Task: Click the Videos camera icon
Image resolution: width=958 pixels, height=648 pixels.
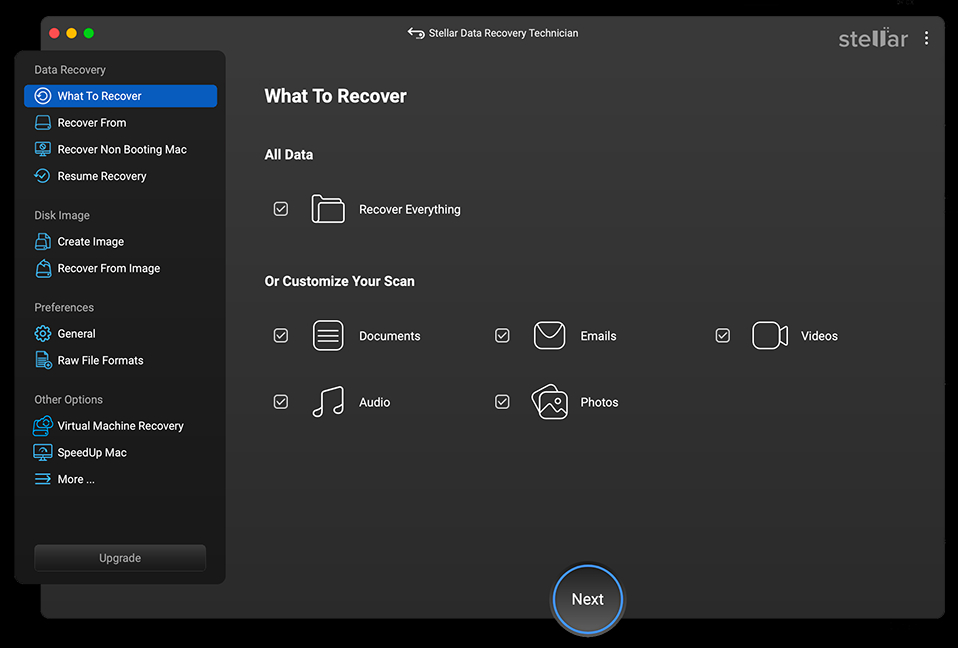Action: click(770, 335)
